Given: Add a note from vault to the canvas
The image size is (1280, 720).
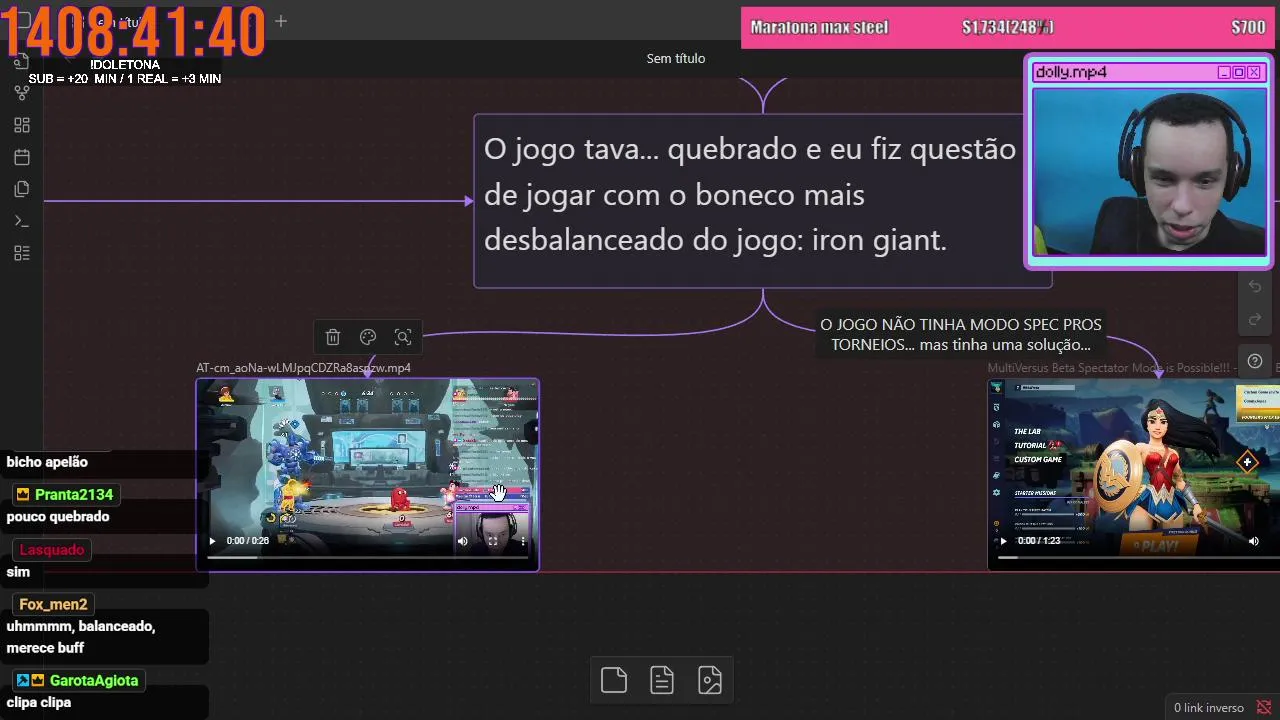Looking at the screenshot, I should pos(662,680).
